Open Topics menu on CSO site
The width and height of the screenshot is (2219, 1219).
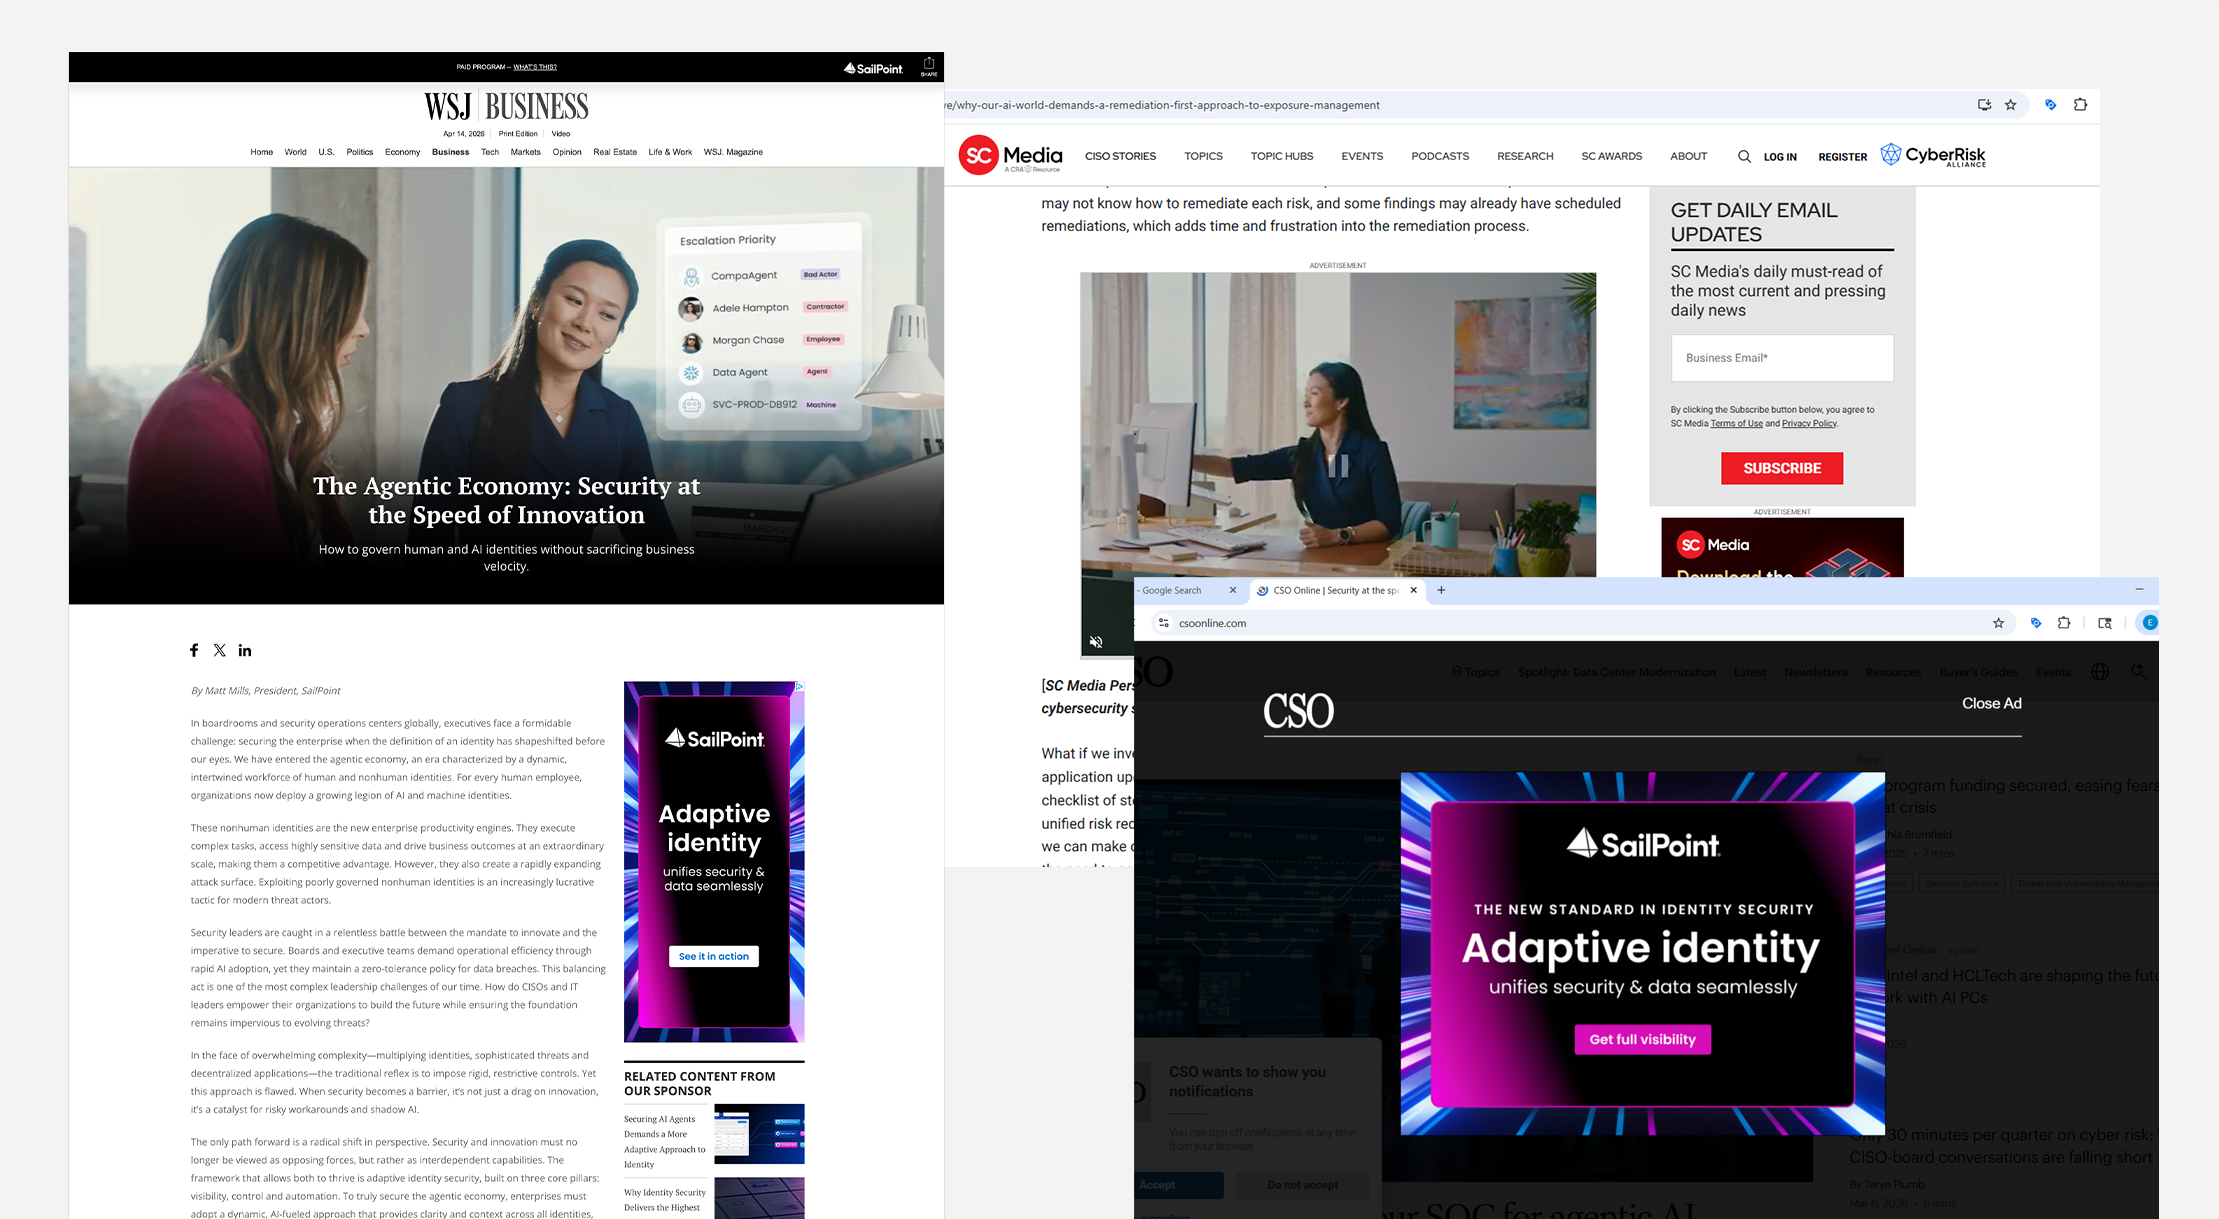point(1475,672)
